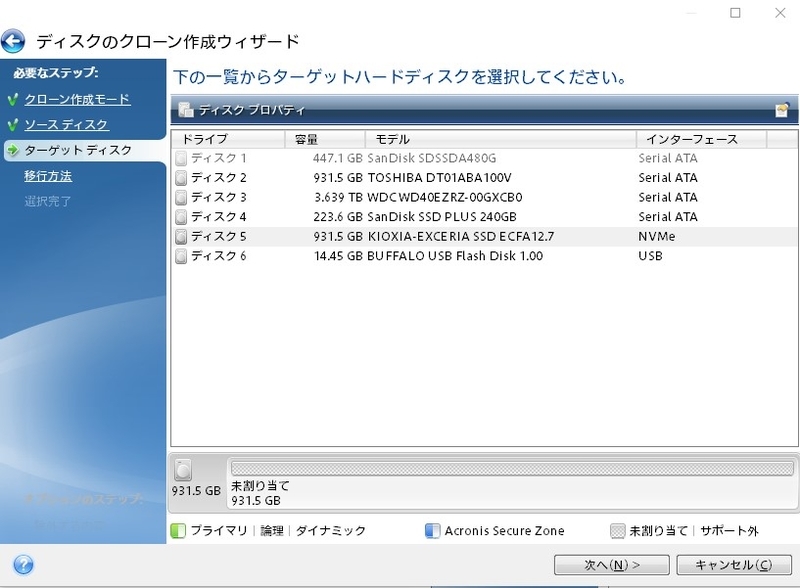Click the disk icon of ディスク 2
Viewport: 800px width, 588px height.
pos(181,178)
